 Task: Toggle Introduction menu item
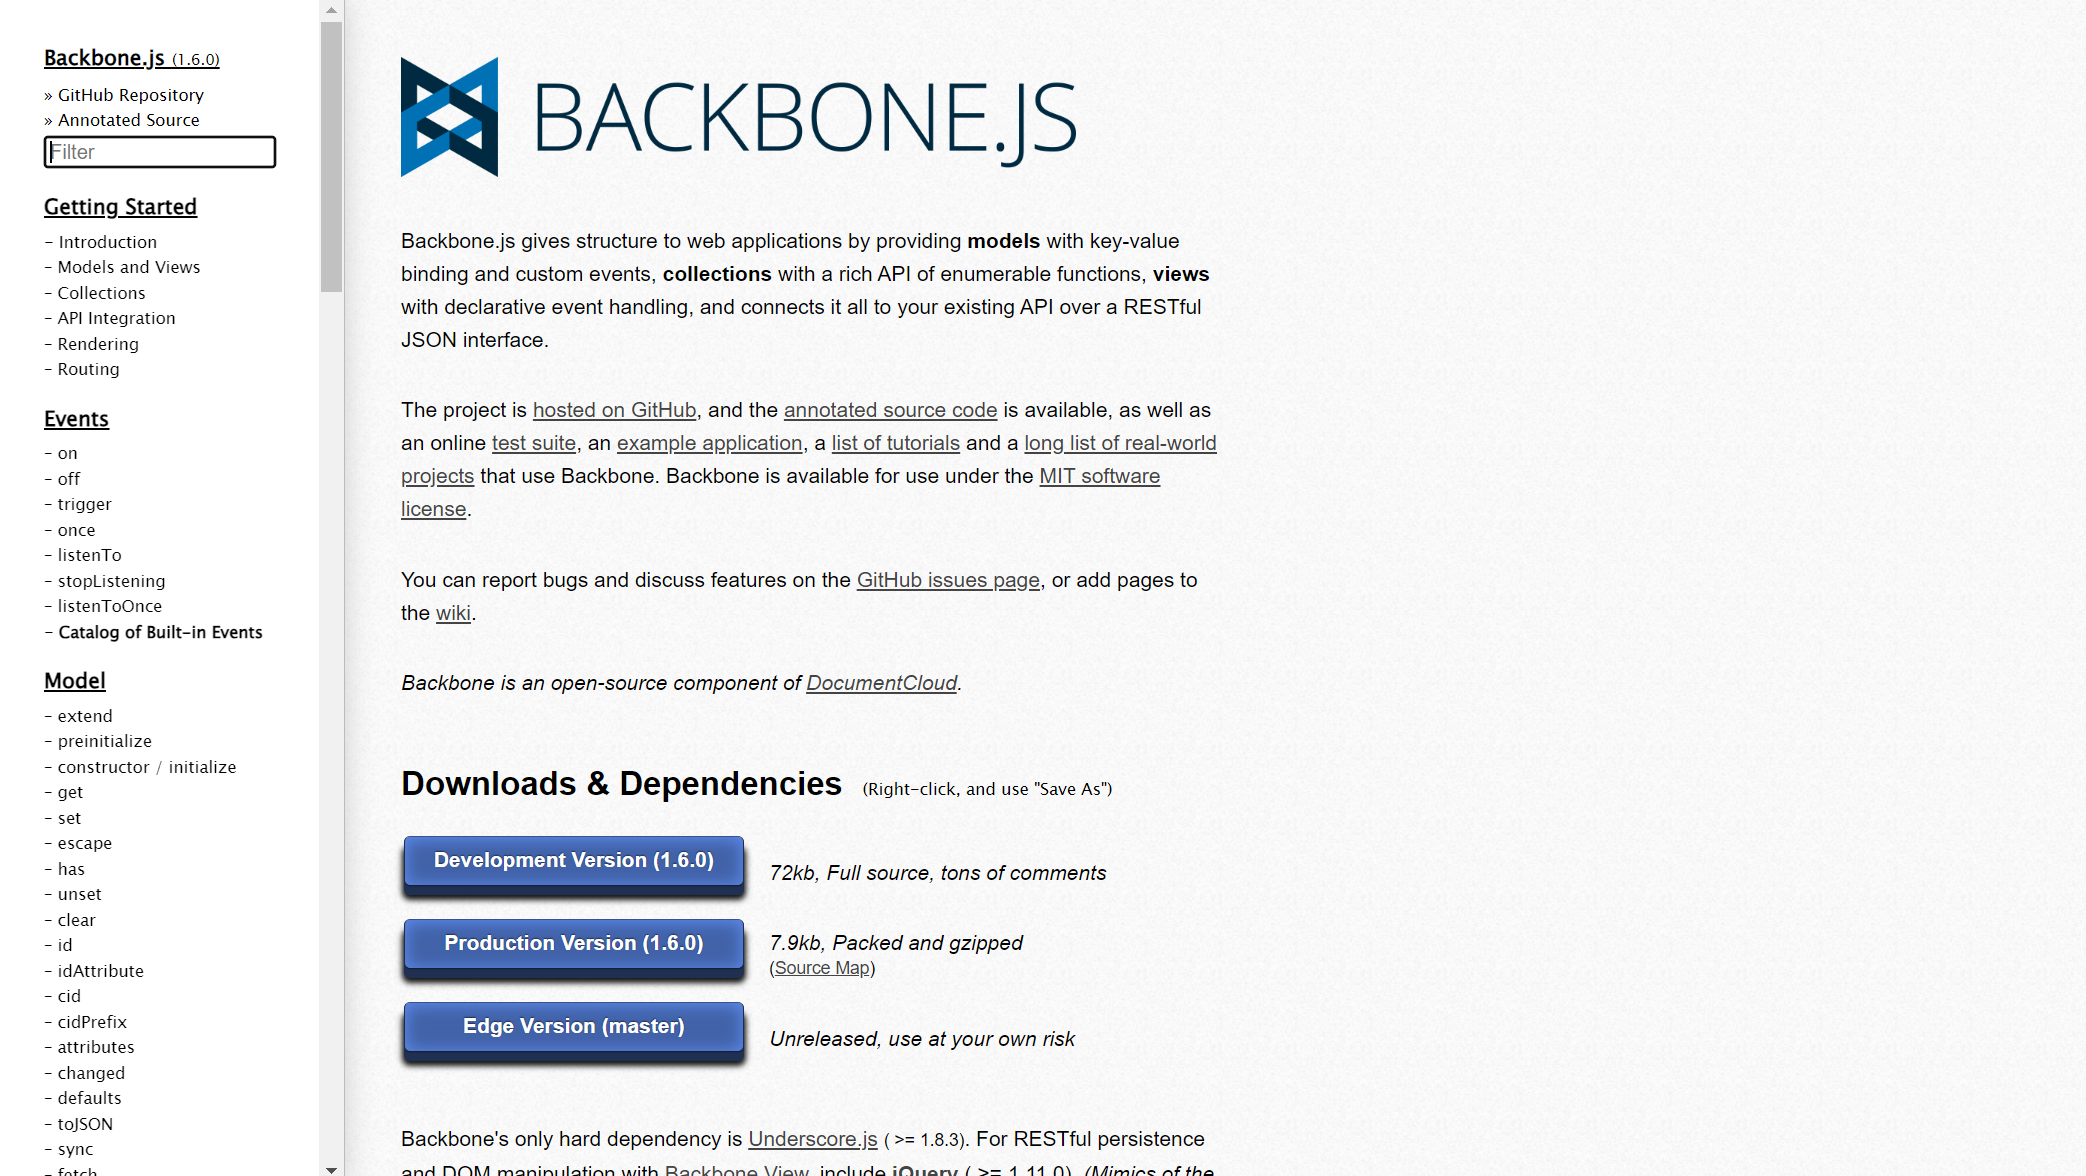[106, 242]
